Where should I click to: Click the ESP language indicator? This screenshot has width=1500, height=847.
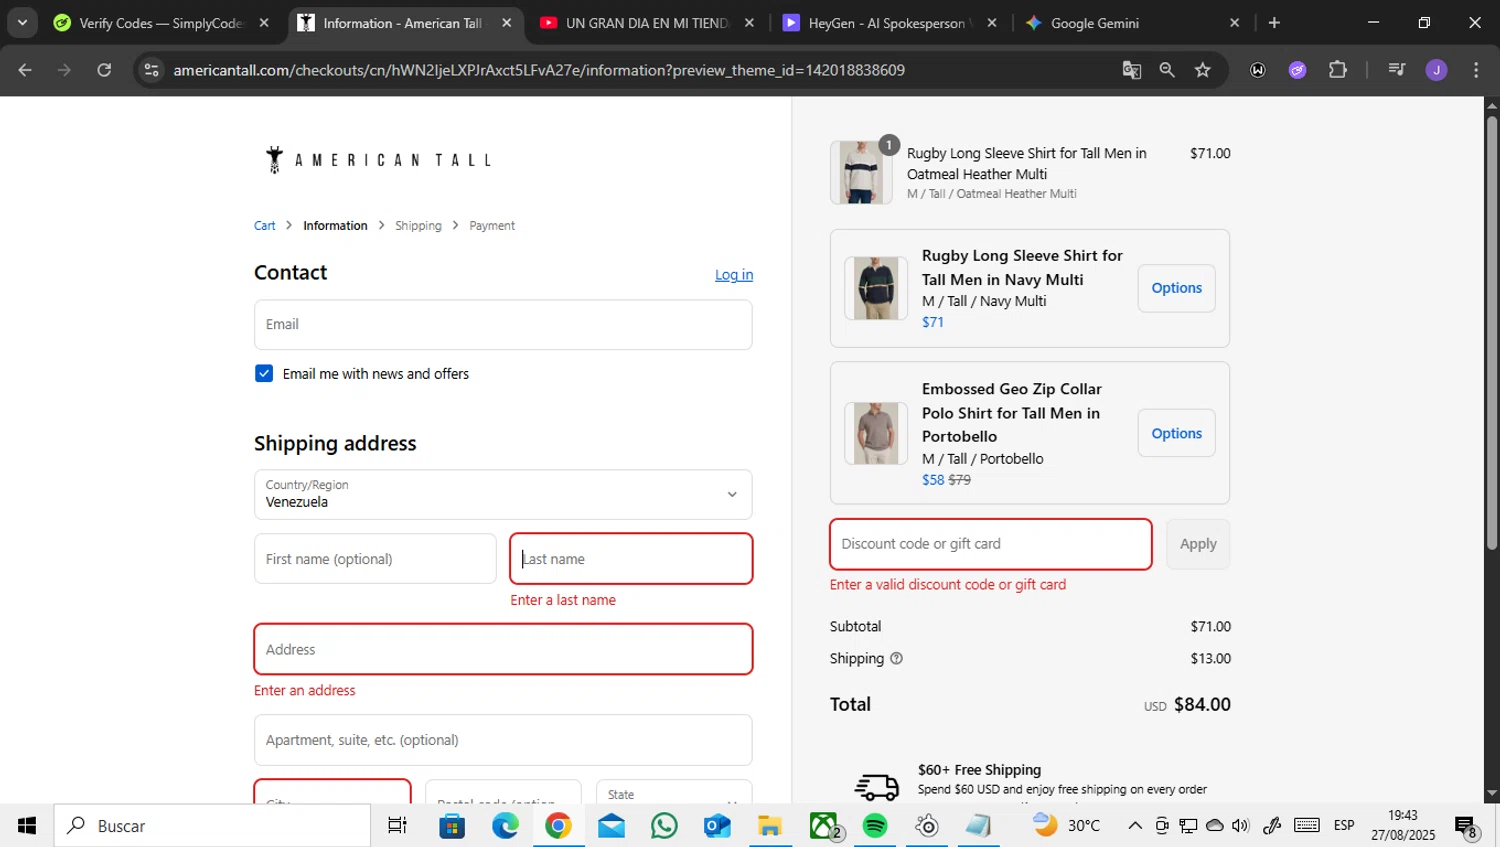pos(1344,826)
